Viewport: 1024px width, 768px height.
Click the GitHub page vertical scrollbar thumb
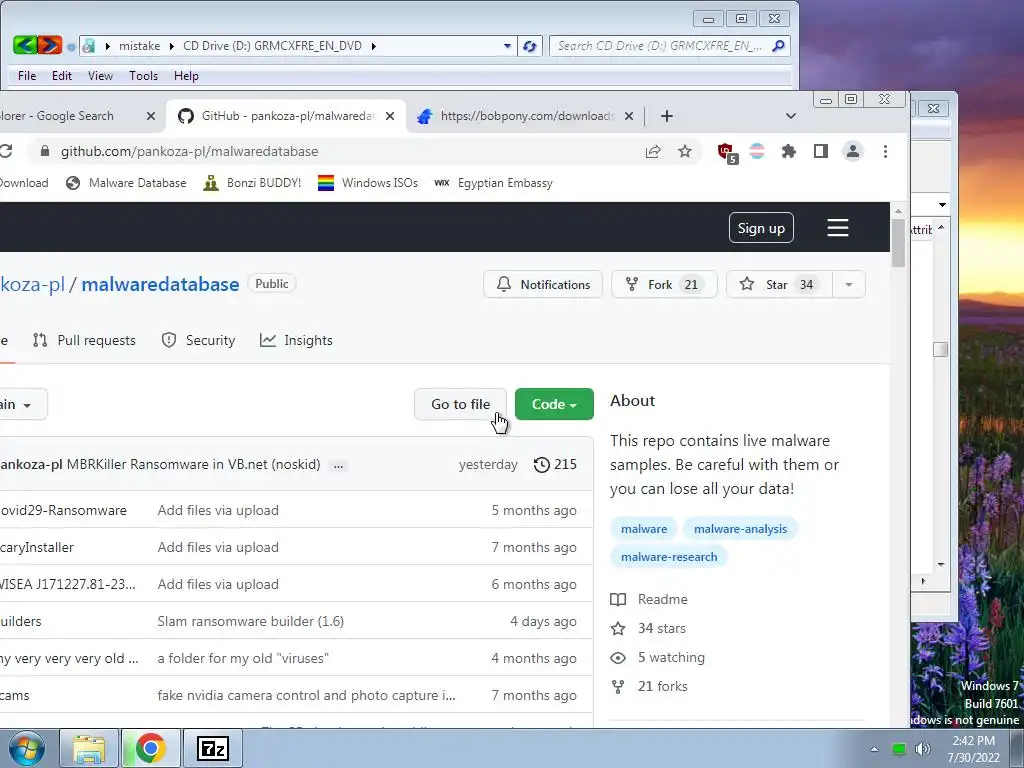point(898,243)
